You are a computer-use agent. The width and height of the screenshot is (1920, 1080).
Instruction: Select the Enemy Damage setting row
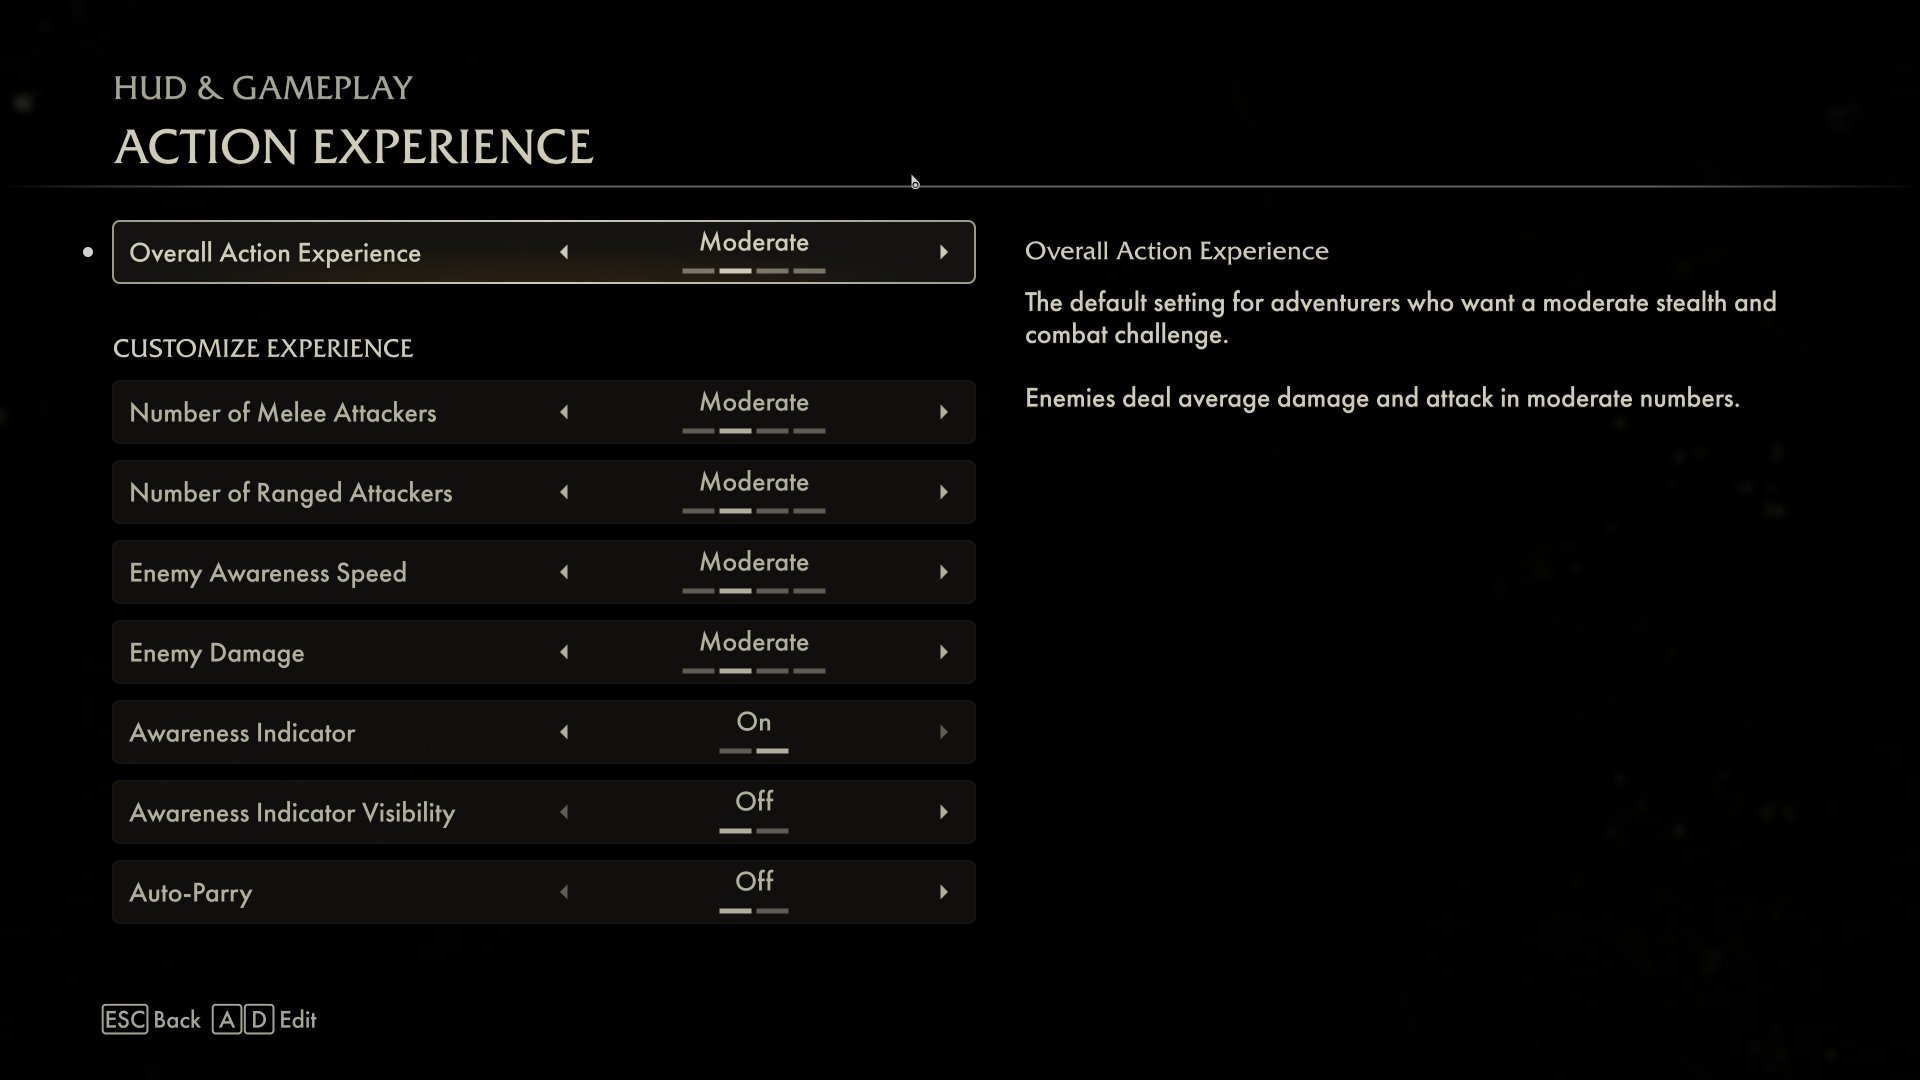tap(217, 653)
